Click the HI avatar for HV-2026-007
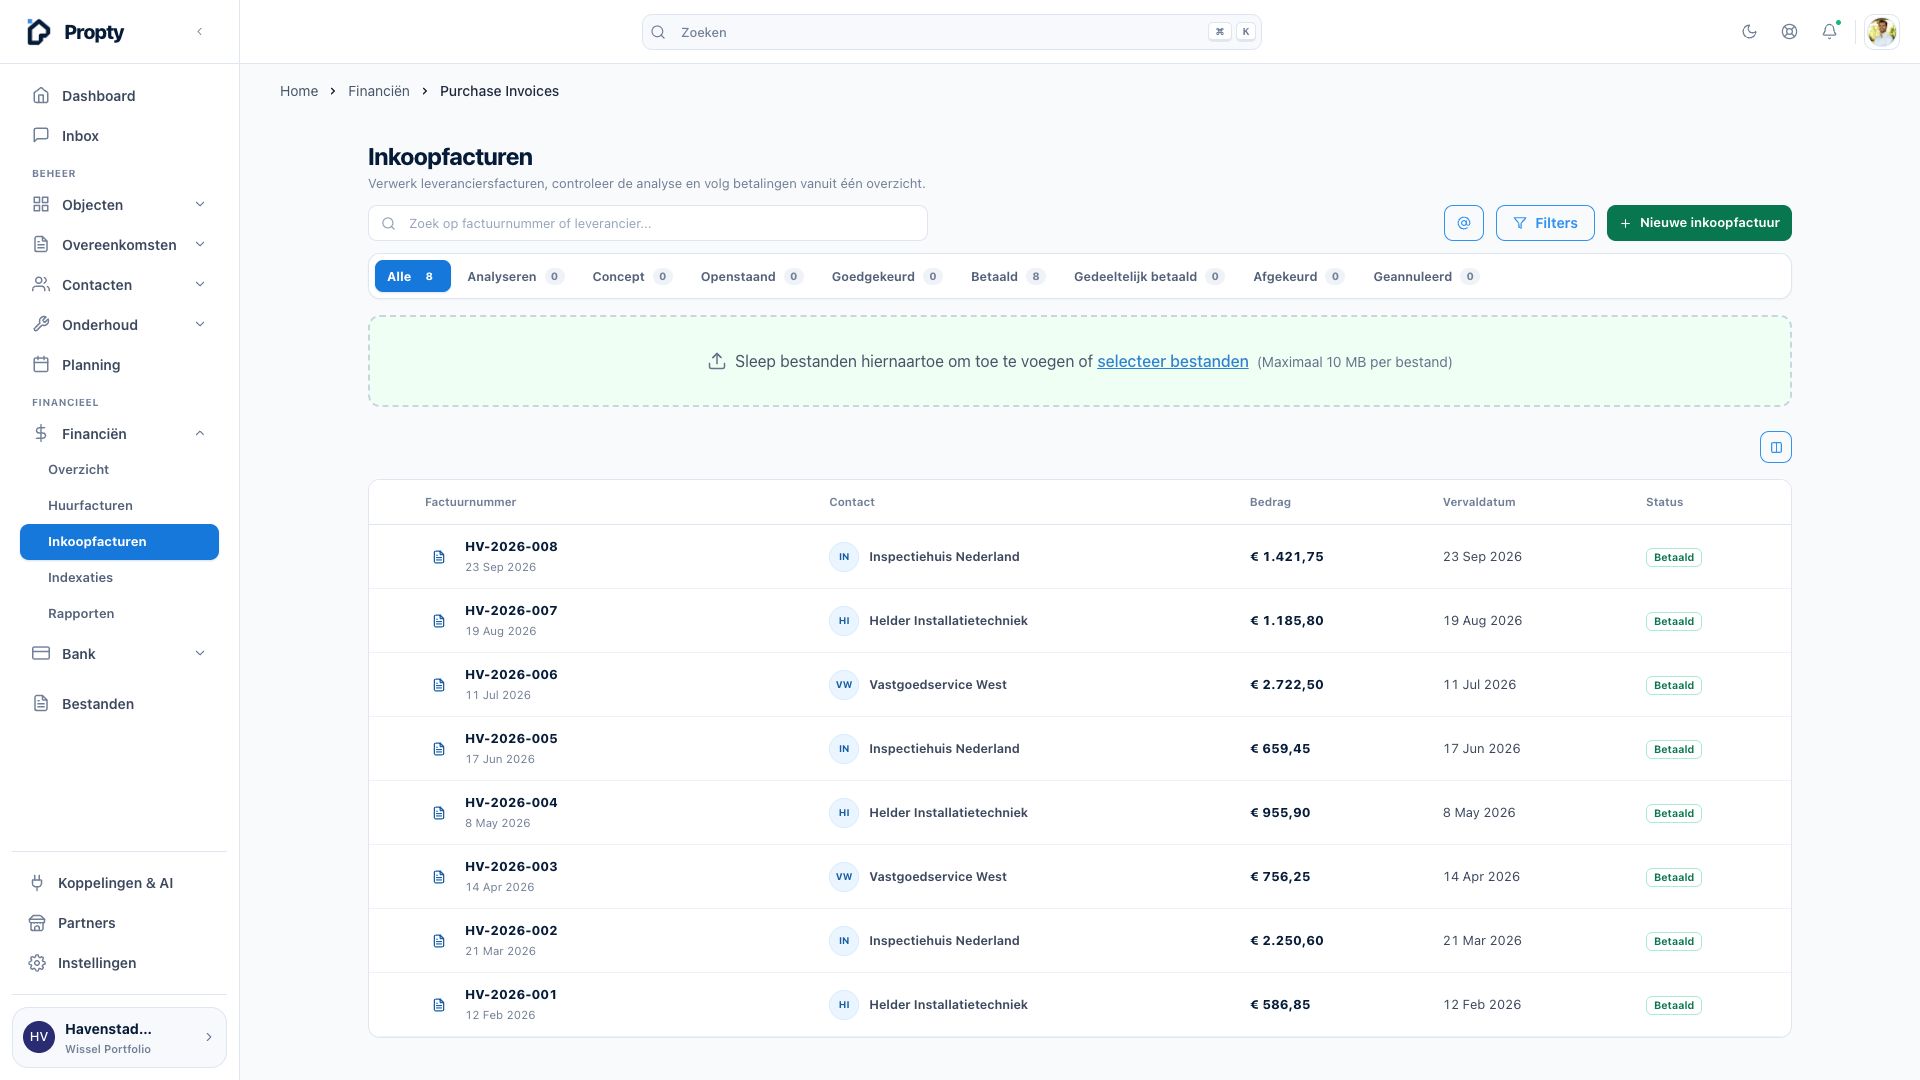The image size is (1920, 1080). 844,621
